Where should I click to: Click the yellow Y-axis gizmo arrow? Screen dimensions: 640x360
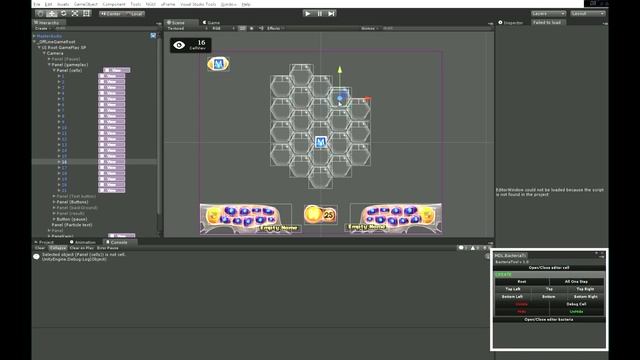(340, 70)
